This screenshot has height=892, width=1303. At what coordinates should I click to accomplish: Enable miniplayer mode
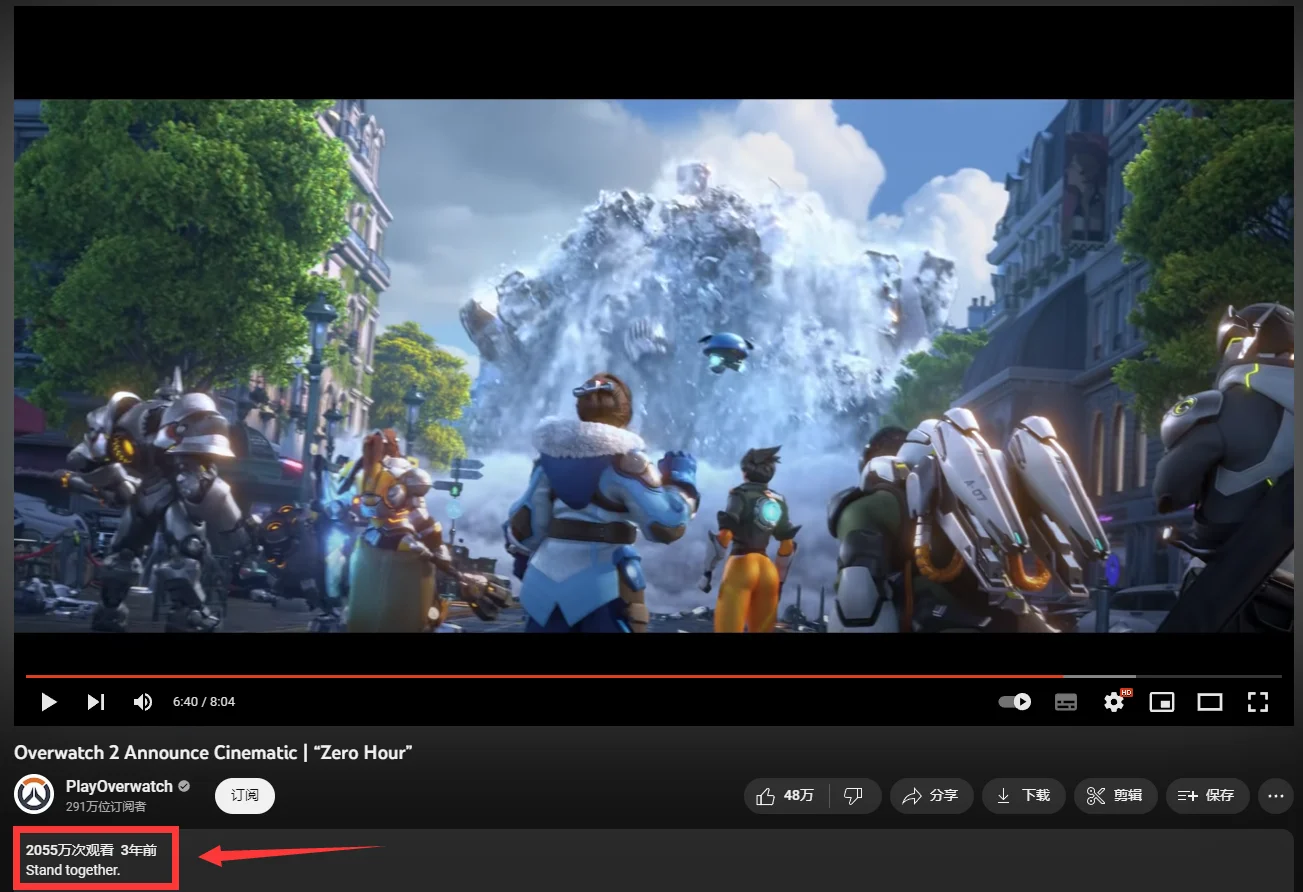pos(1162,702)
